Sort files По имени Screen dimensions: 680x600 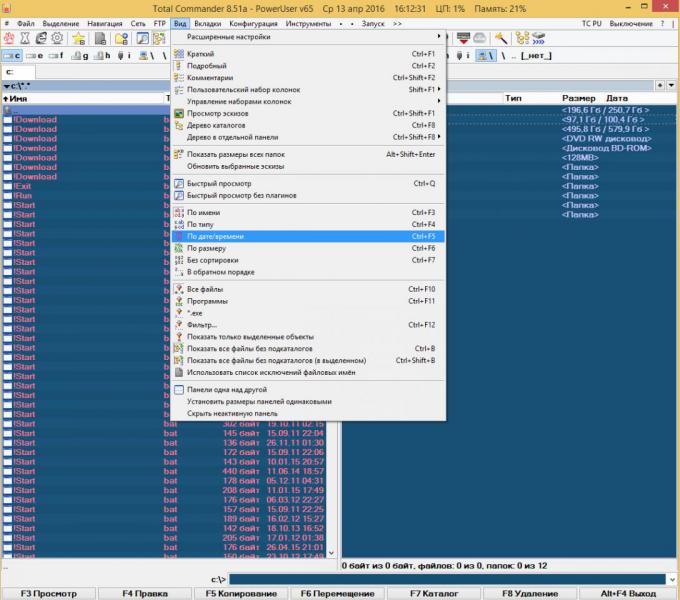pyautogui.click(x=308, y=212)
